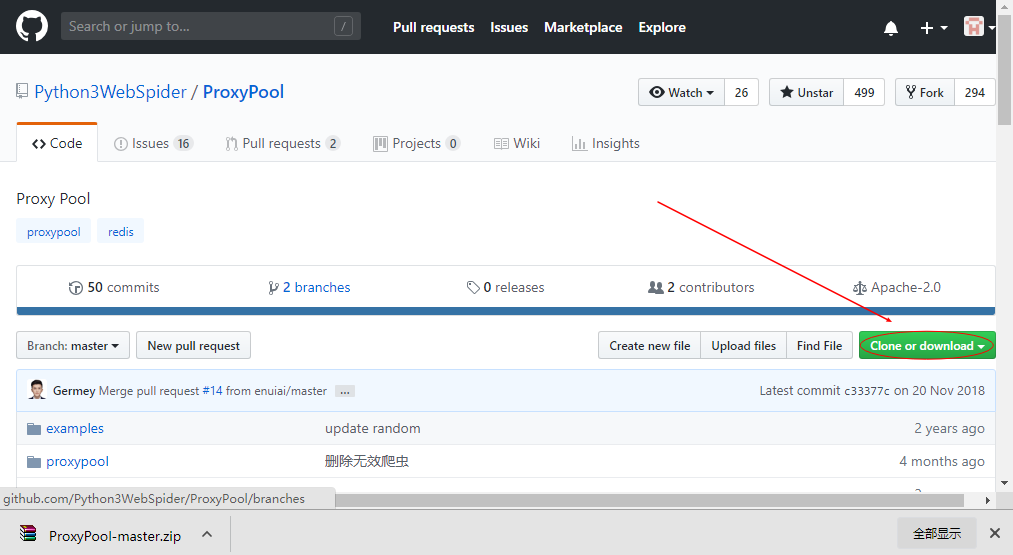
Task: Click Upload files button
Action: coord(744,346)
